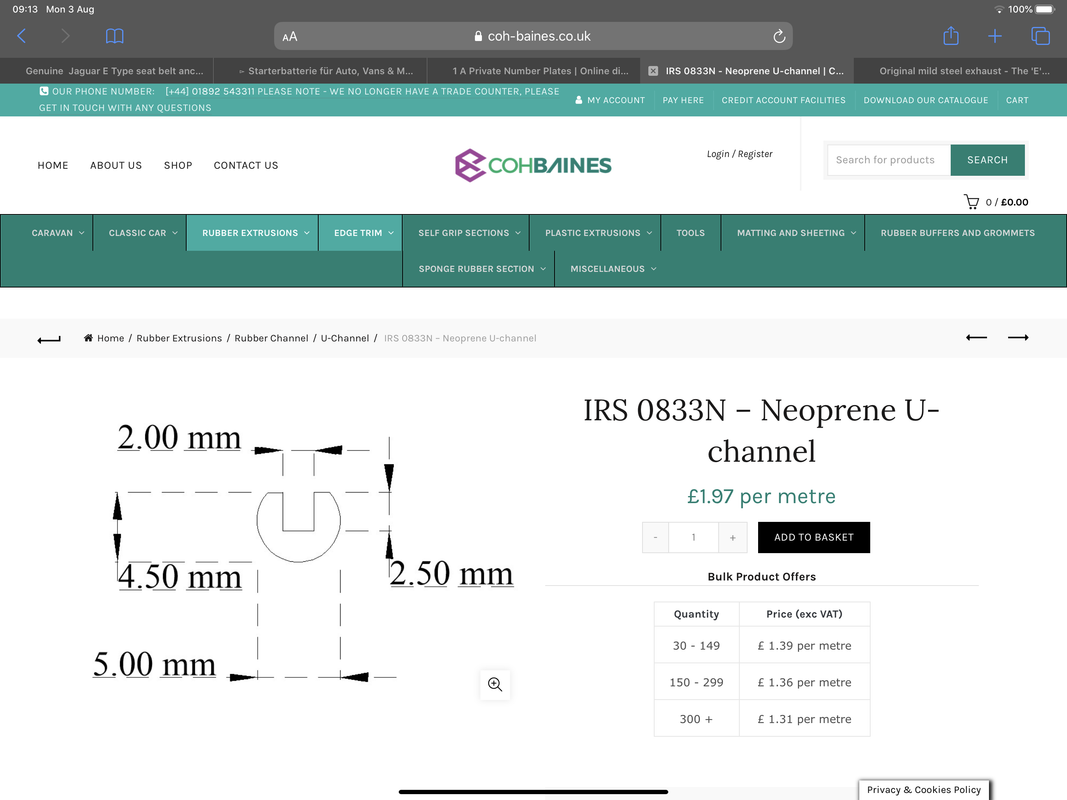
Task: Click the '30 - 149' quantity cell
Action: point(697,646)
